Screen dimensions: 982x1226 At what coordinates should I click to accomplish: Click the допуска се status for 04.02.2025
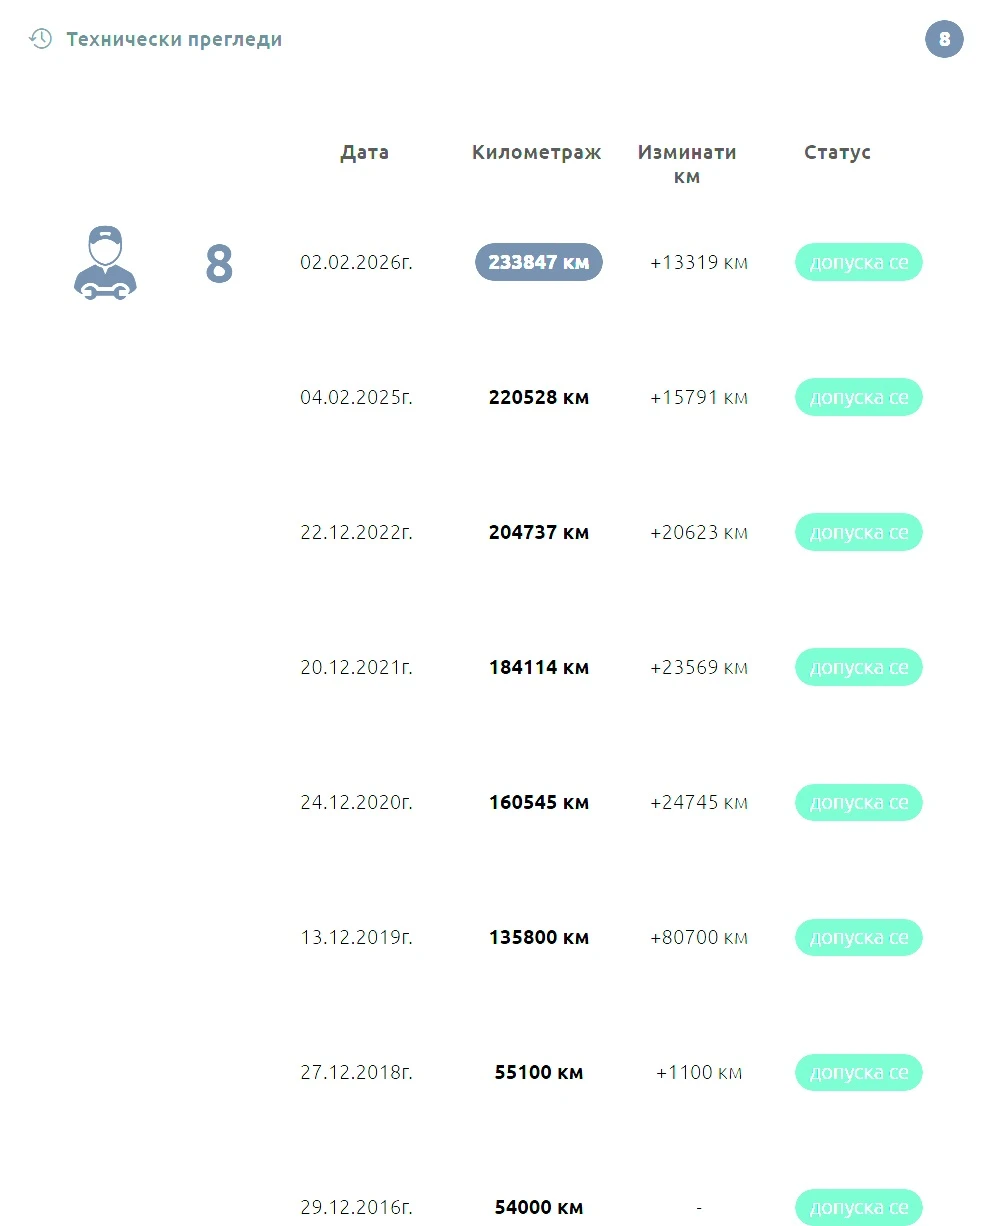pos(858,397)
